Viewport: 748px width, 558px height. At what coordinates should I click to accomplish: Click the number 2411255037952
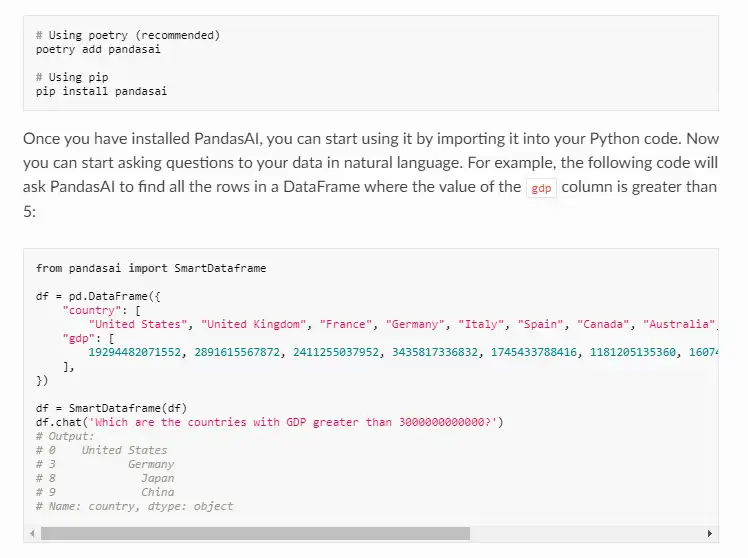point(336,352)
